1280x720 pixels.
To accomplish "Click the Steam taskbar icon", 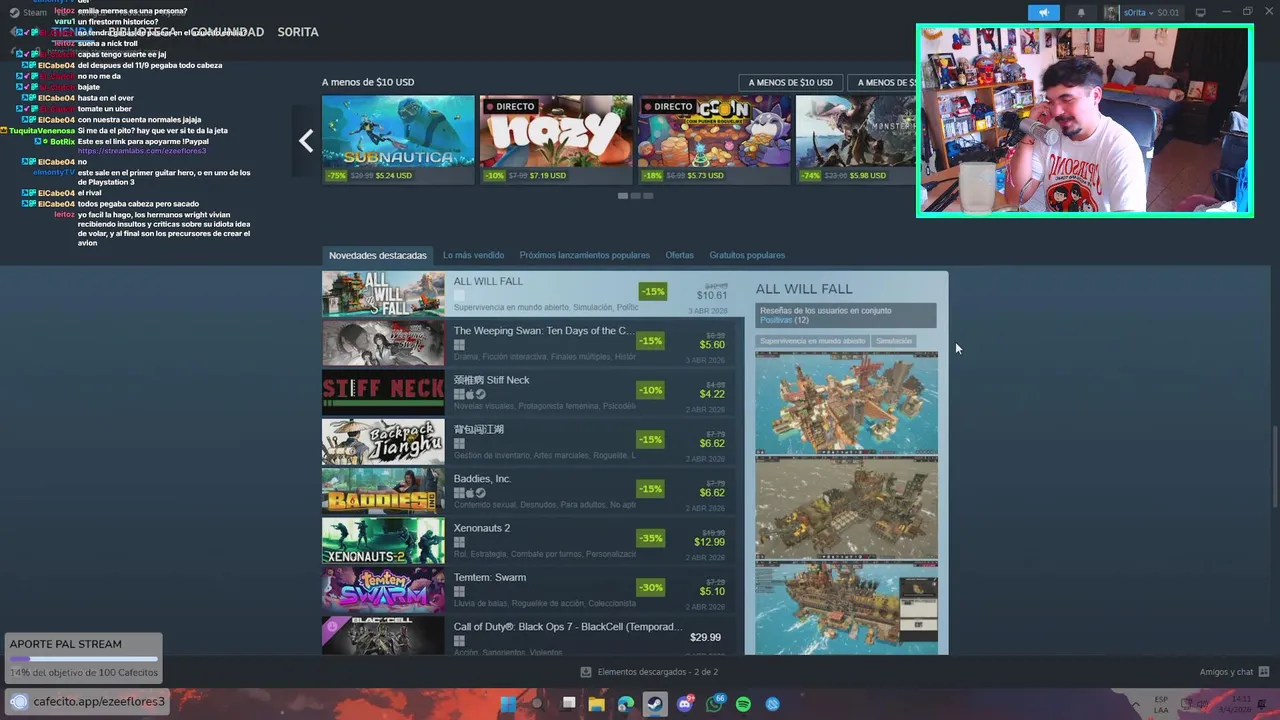I will pyautogui.click(x=655, y=704).
